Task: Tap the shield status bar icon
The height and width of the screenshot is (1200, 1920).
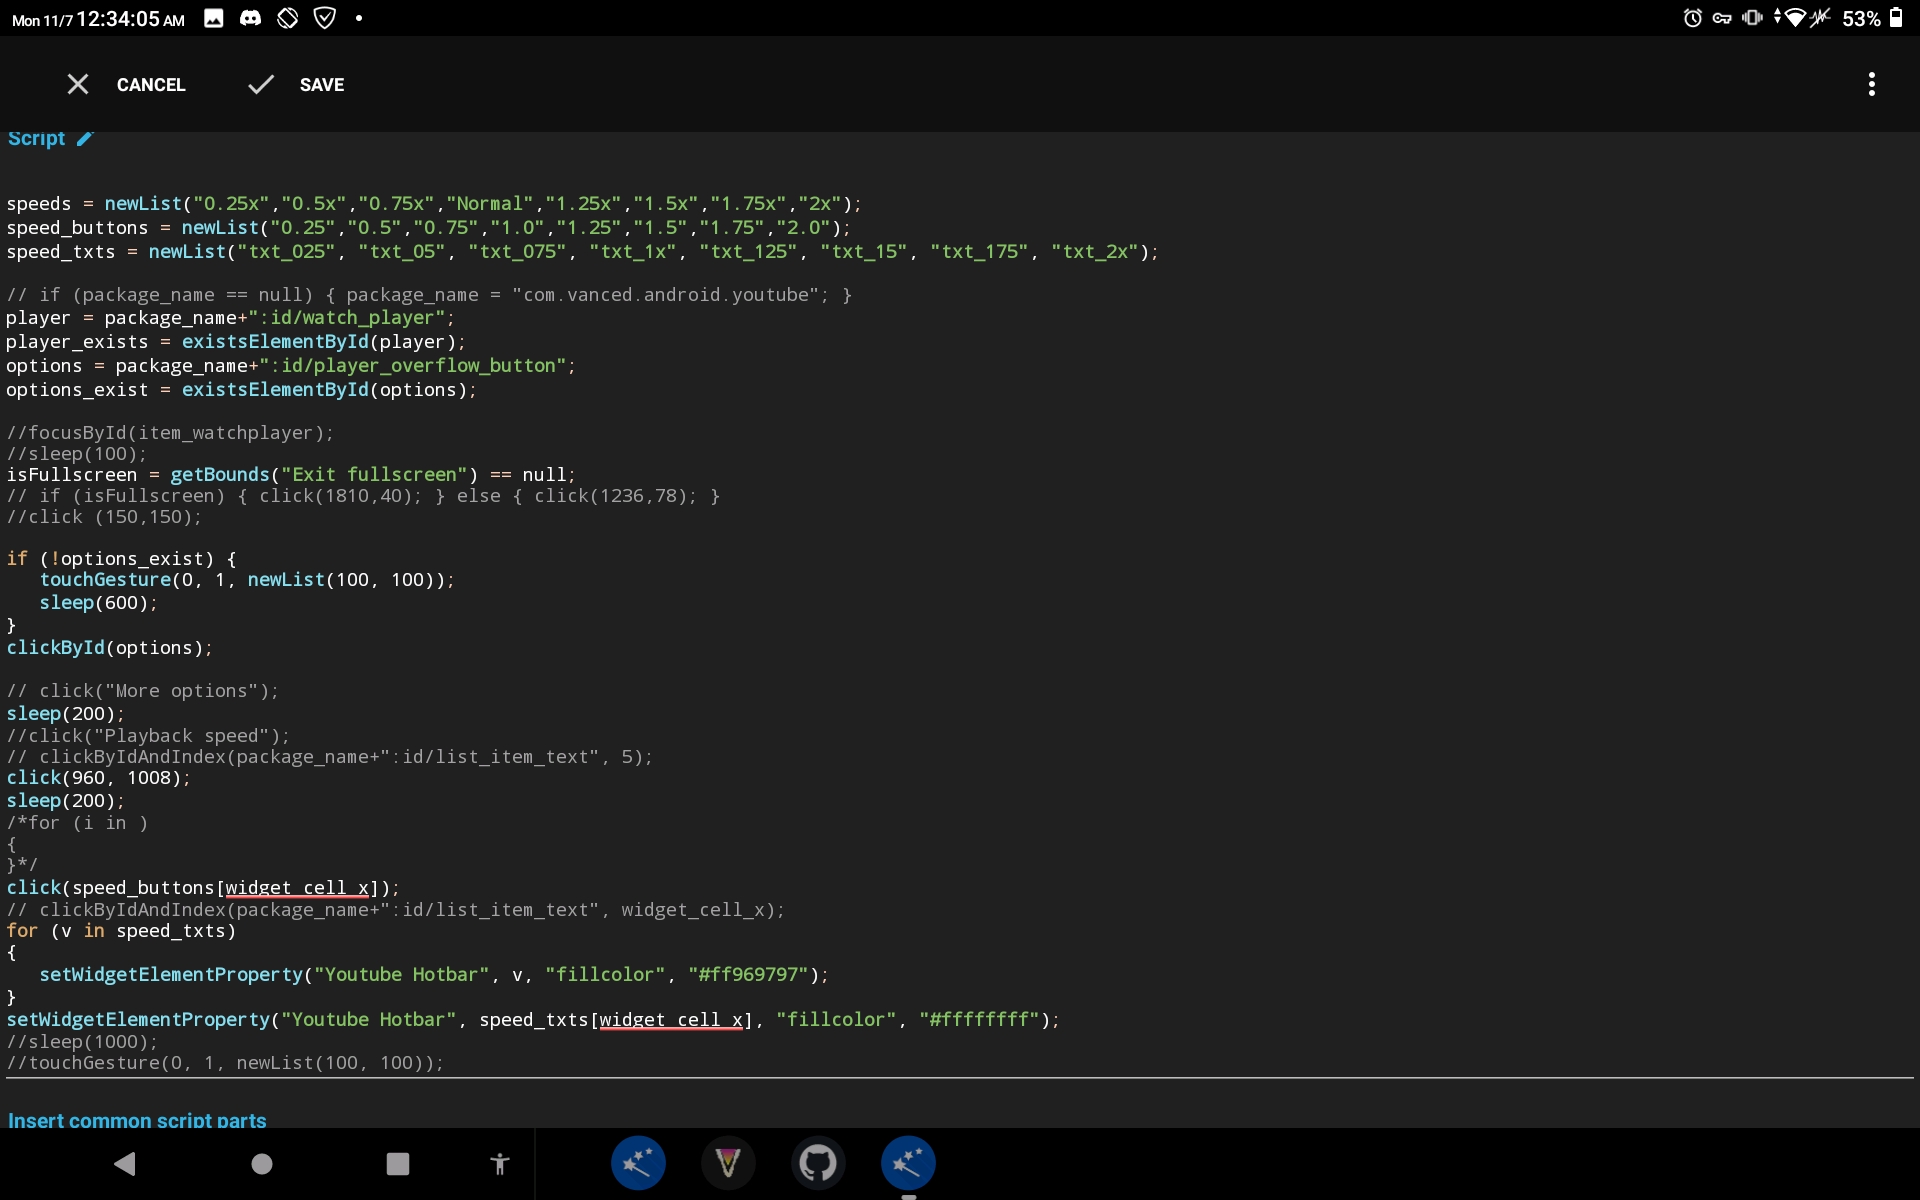Action: pyautogui.click(x=324, y=17)
